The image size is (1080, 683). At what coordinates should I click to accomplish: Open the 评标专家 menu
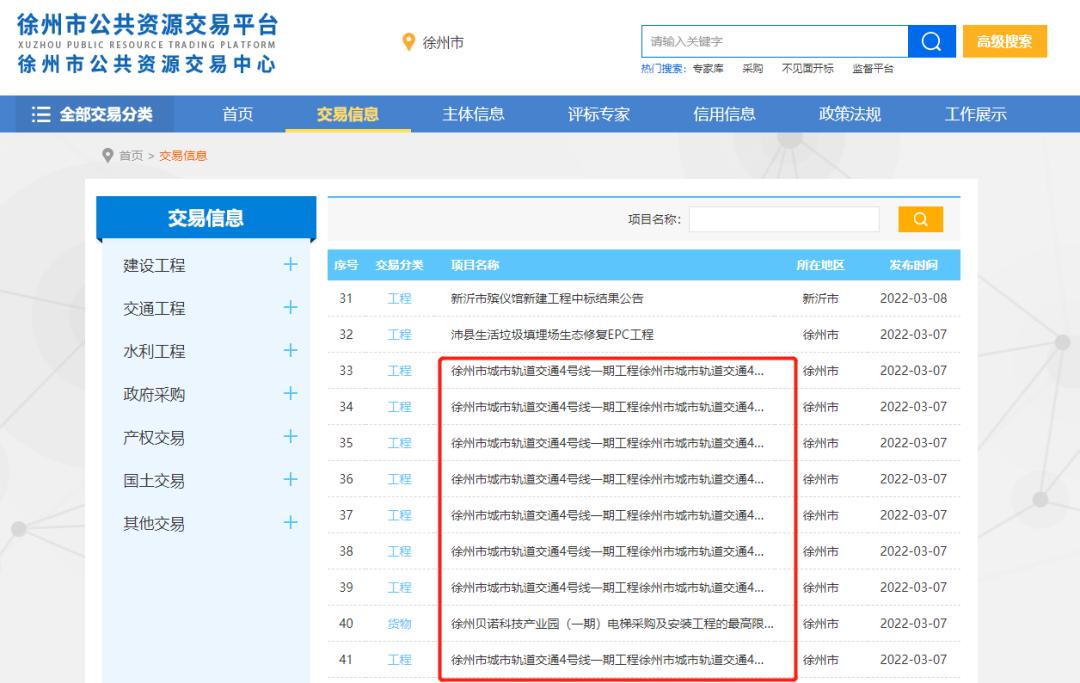(602, 113)
